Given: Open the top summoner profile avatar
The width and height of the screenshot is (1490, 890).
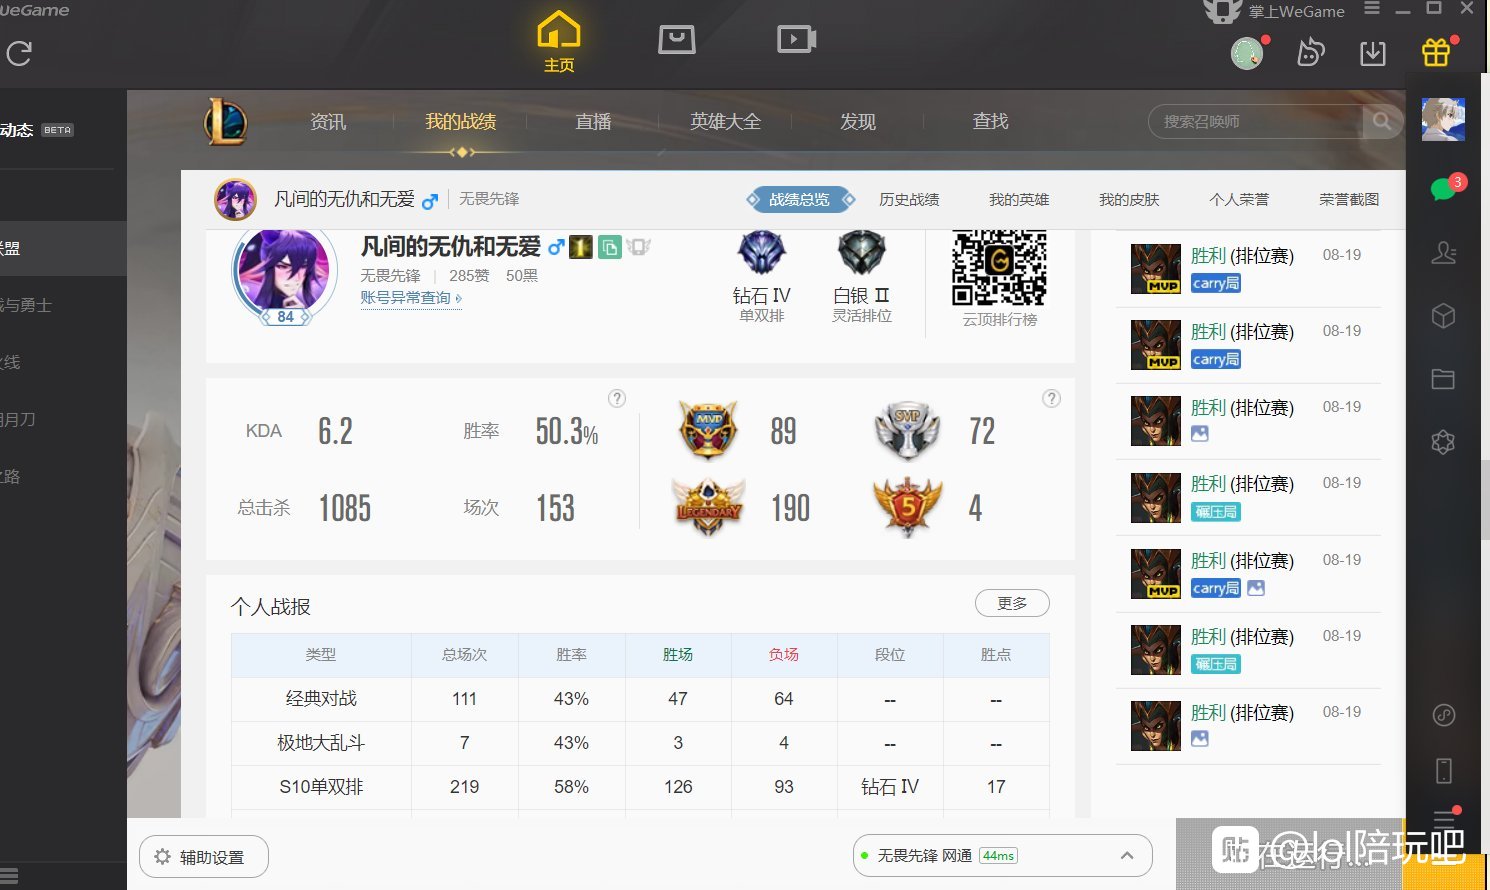Looking at the screenshot, I should point(236,199).
